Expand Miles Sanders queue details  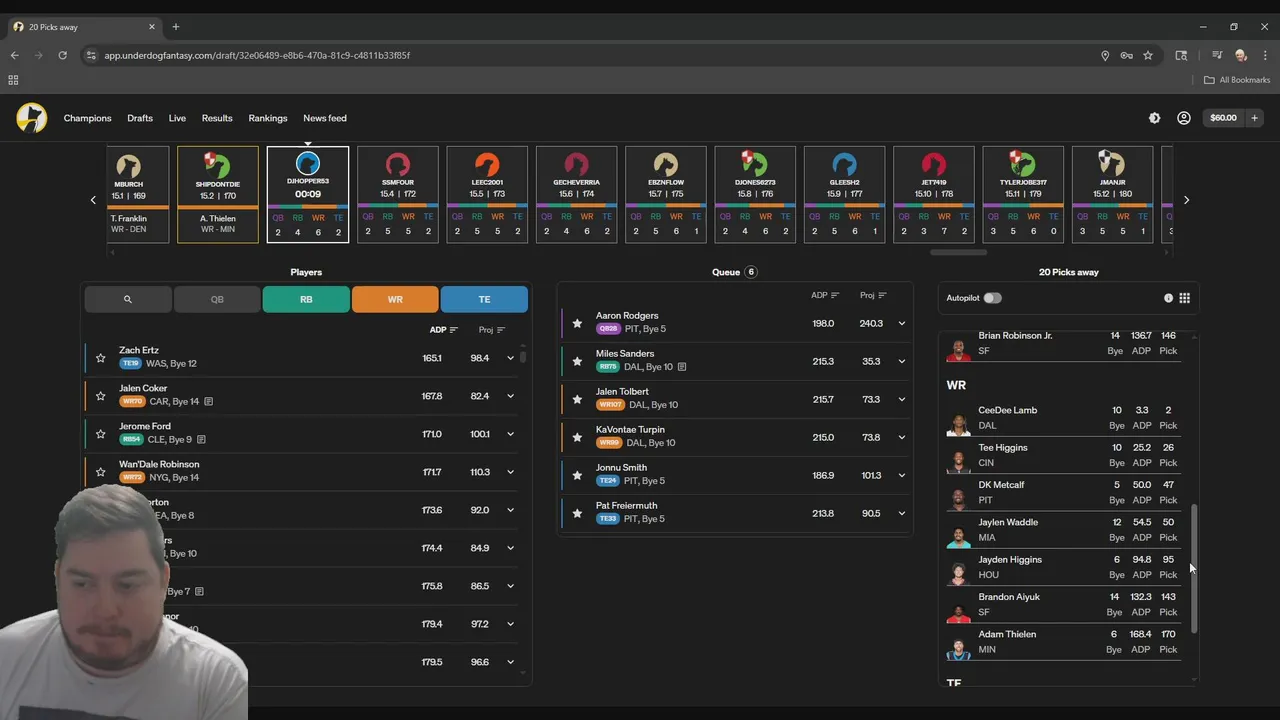click(901, 362)
